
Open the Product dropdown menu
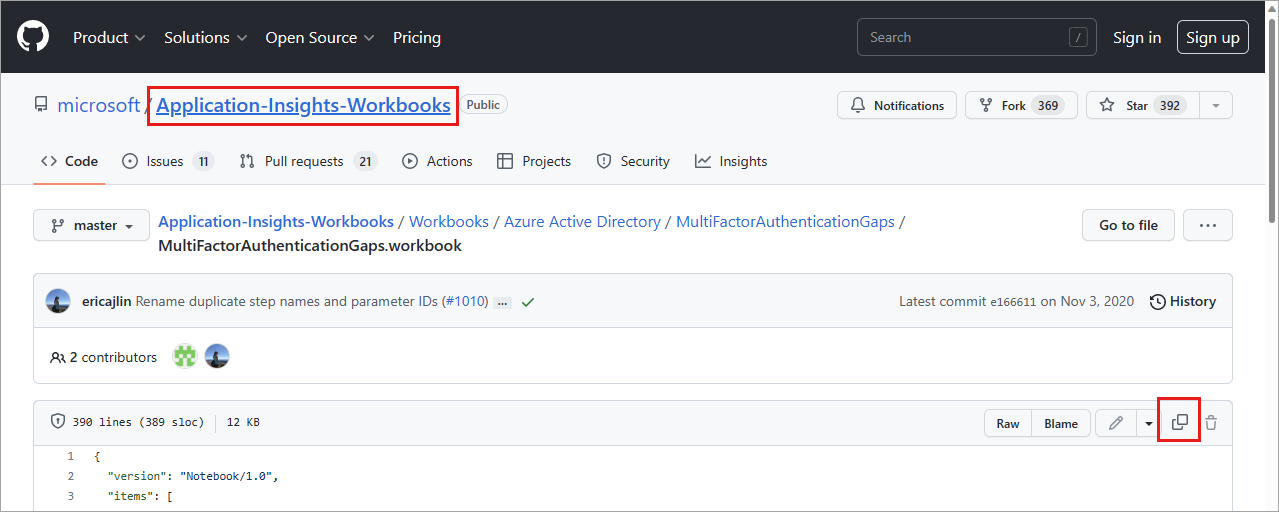coord(109,38)
